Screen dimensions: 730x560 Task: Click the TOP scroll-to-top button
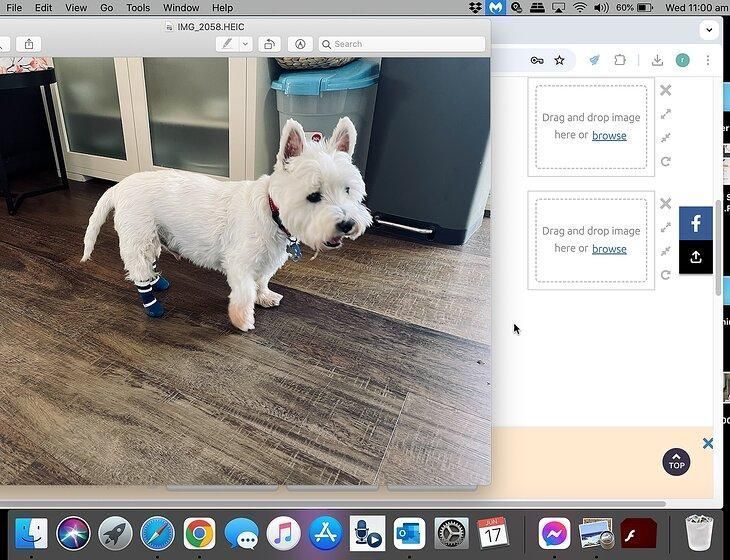coord(676,462)
